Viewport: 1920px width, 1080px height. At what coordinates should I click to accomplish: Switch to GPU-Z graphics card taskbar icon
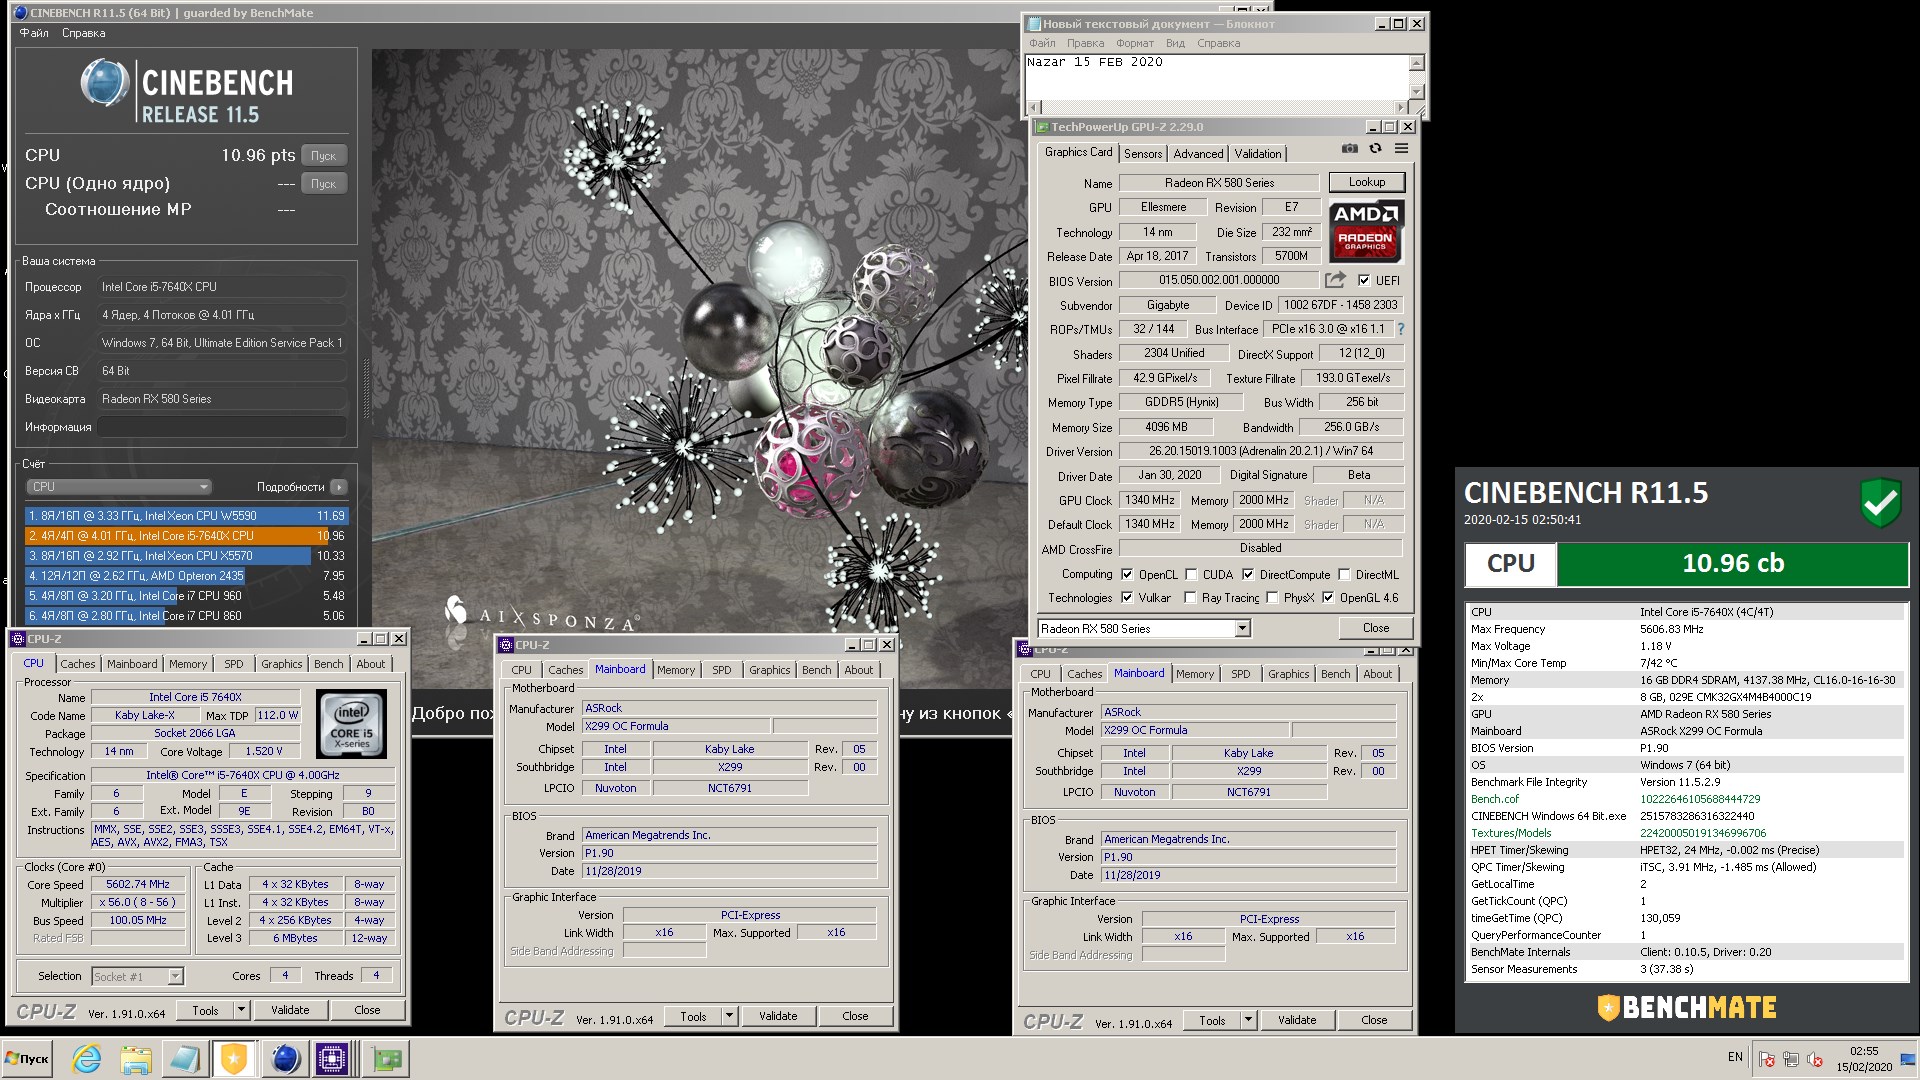pos(387,1058)
